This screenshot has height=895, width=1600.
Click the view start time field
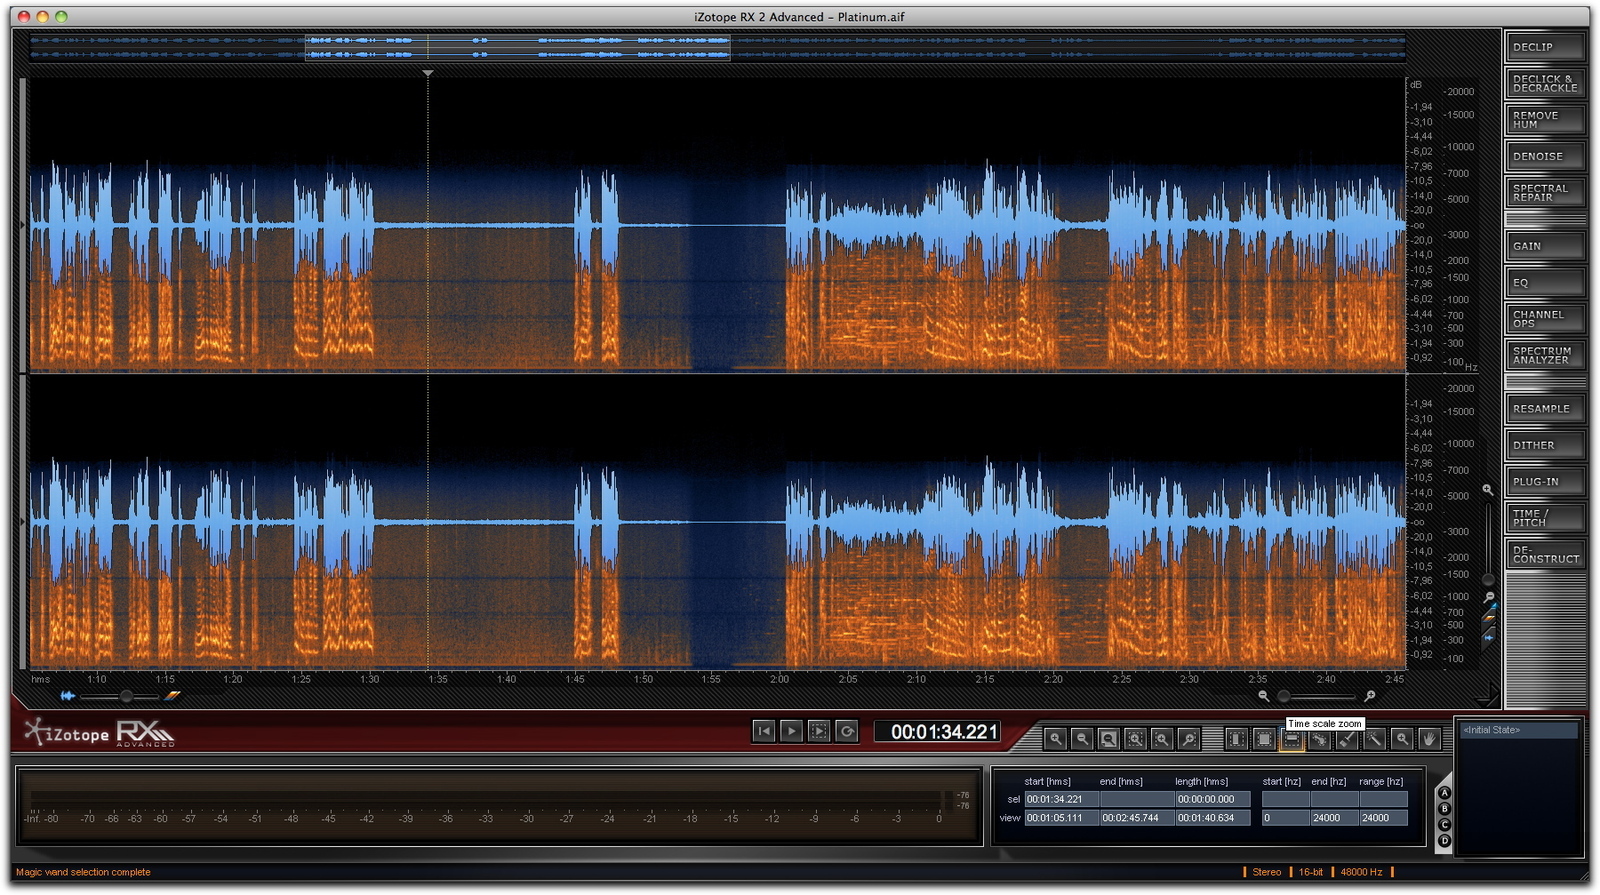(1060, 818)
